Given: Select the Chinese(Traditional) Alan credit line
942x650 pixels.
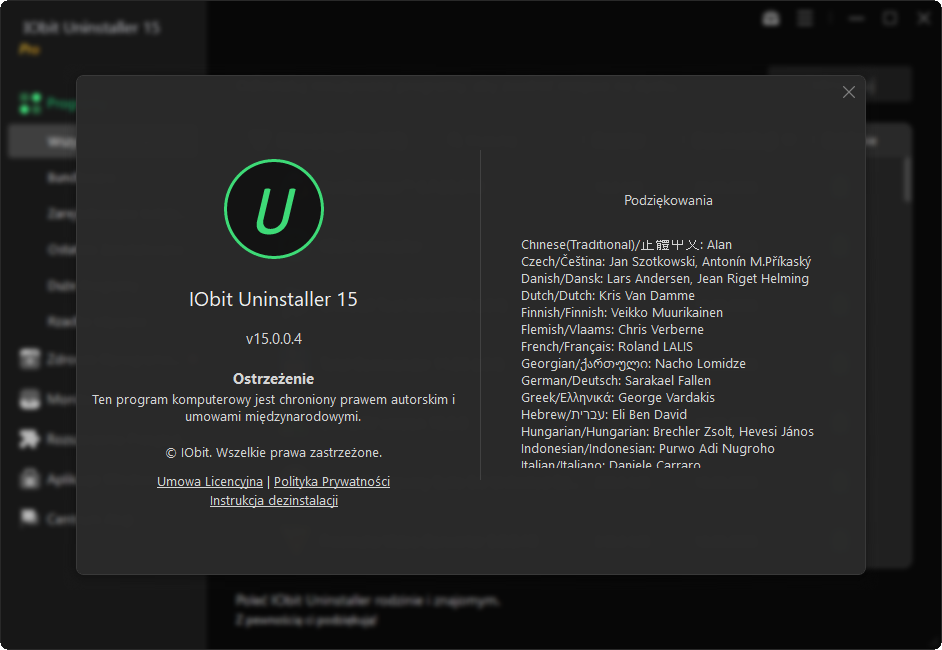Looking at the screenshot, I should 626,245.
